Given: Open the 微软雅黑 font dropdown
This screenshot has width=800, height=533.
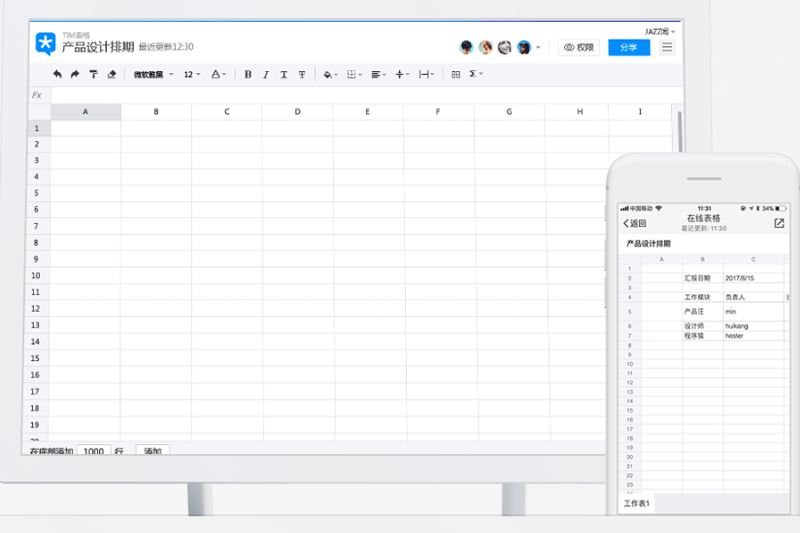Looking at the screenshot, I should (153, 74).
